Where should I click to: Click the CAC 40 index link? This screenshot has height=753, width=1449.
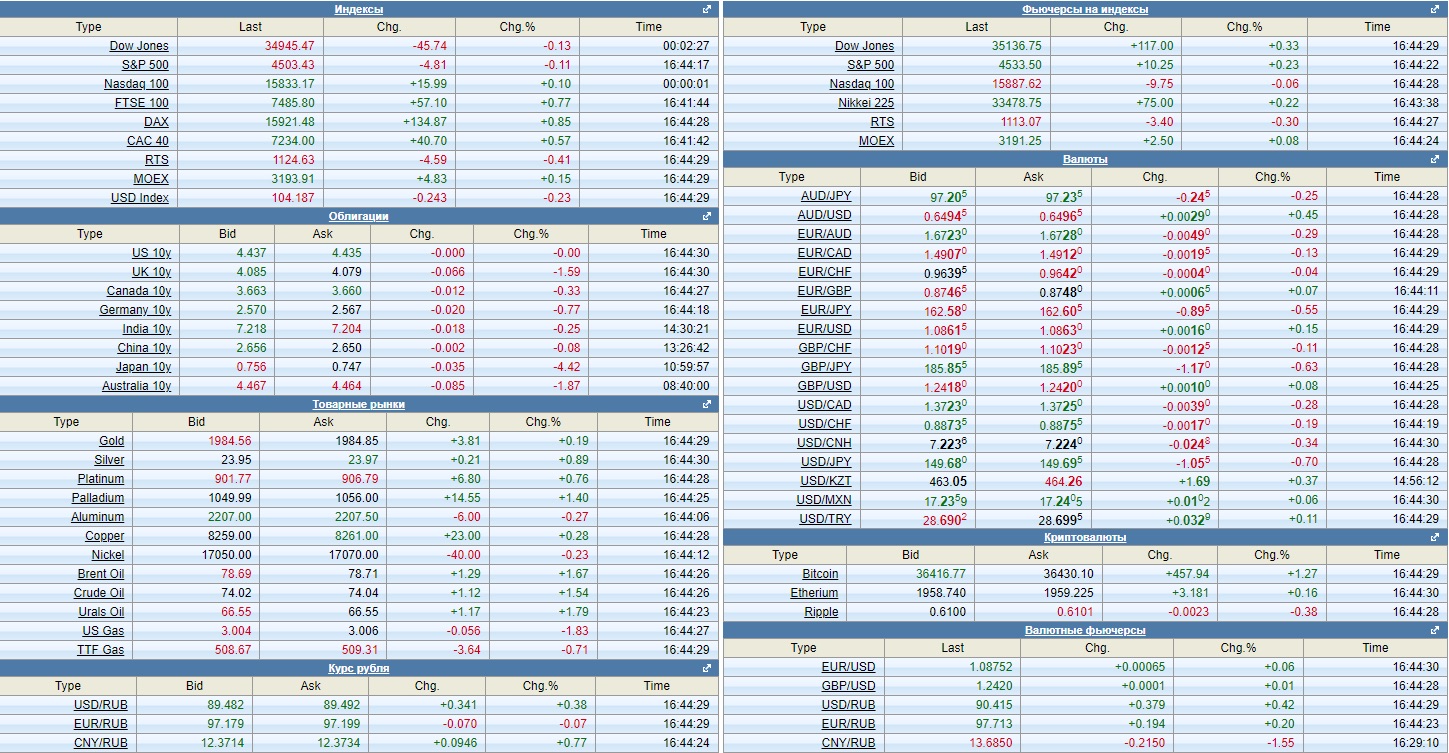point(147,141)
